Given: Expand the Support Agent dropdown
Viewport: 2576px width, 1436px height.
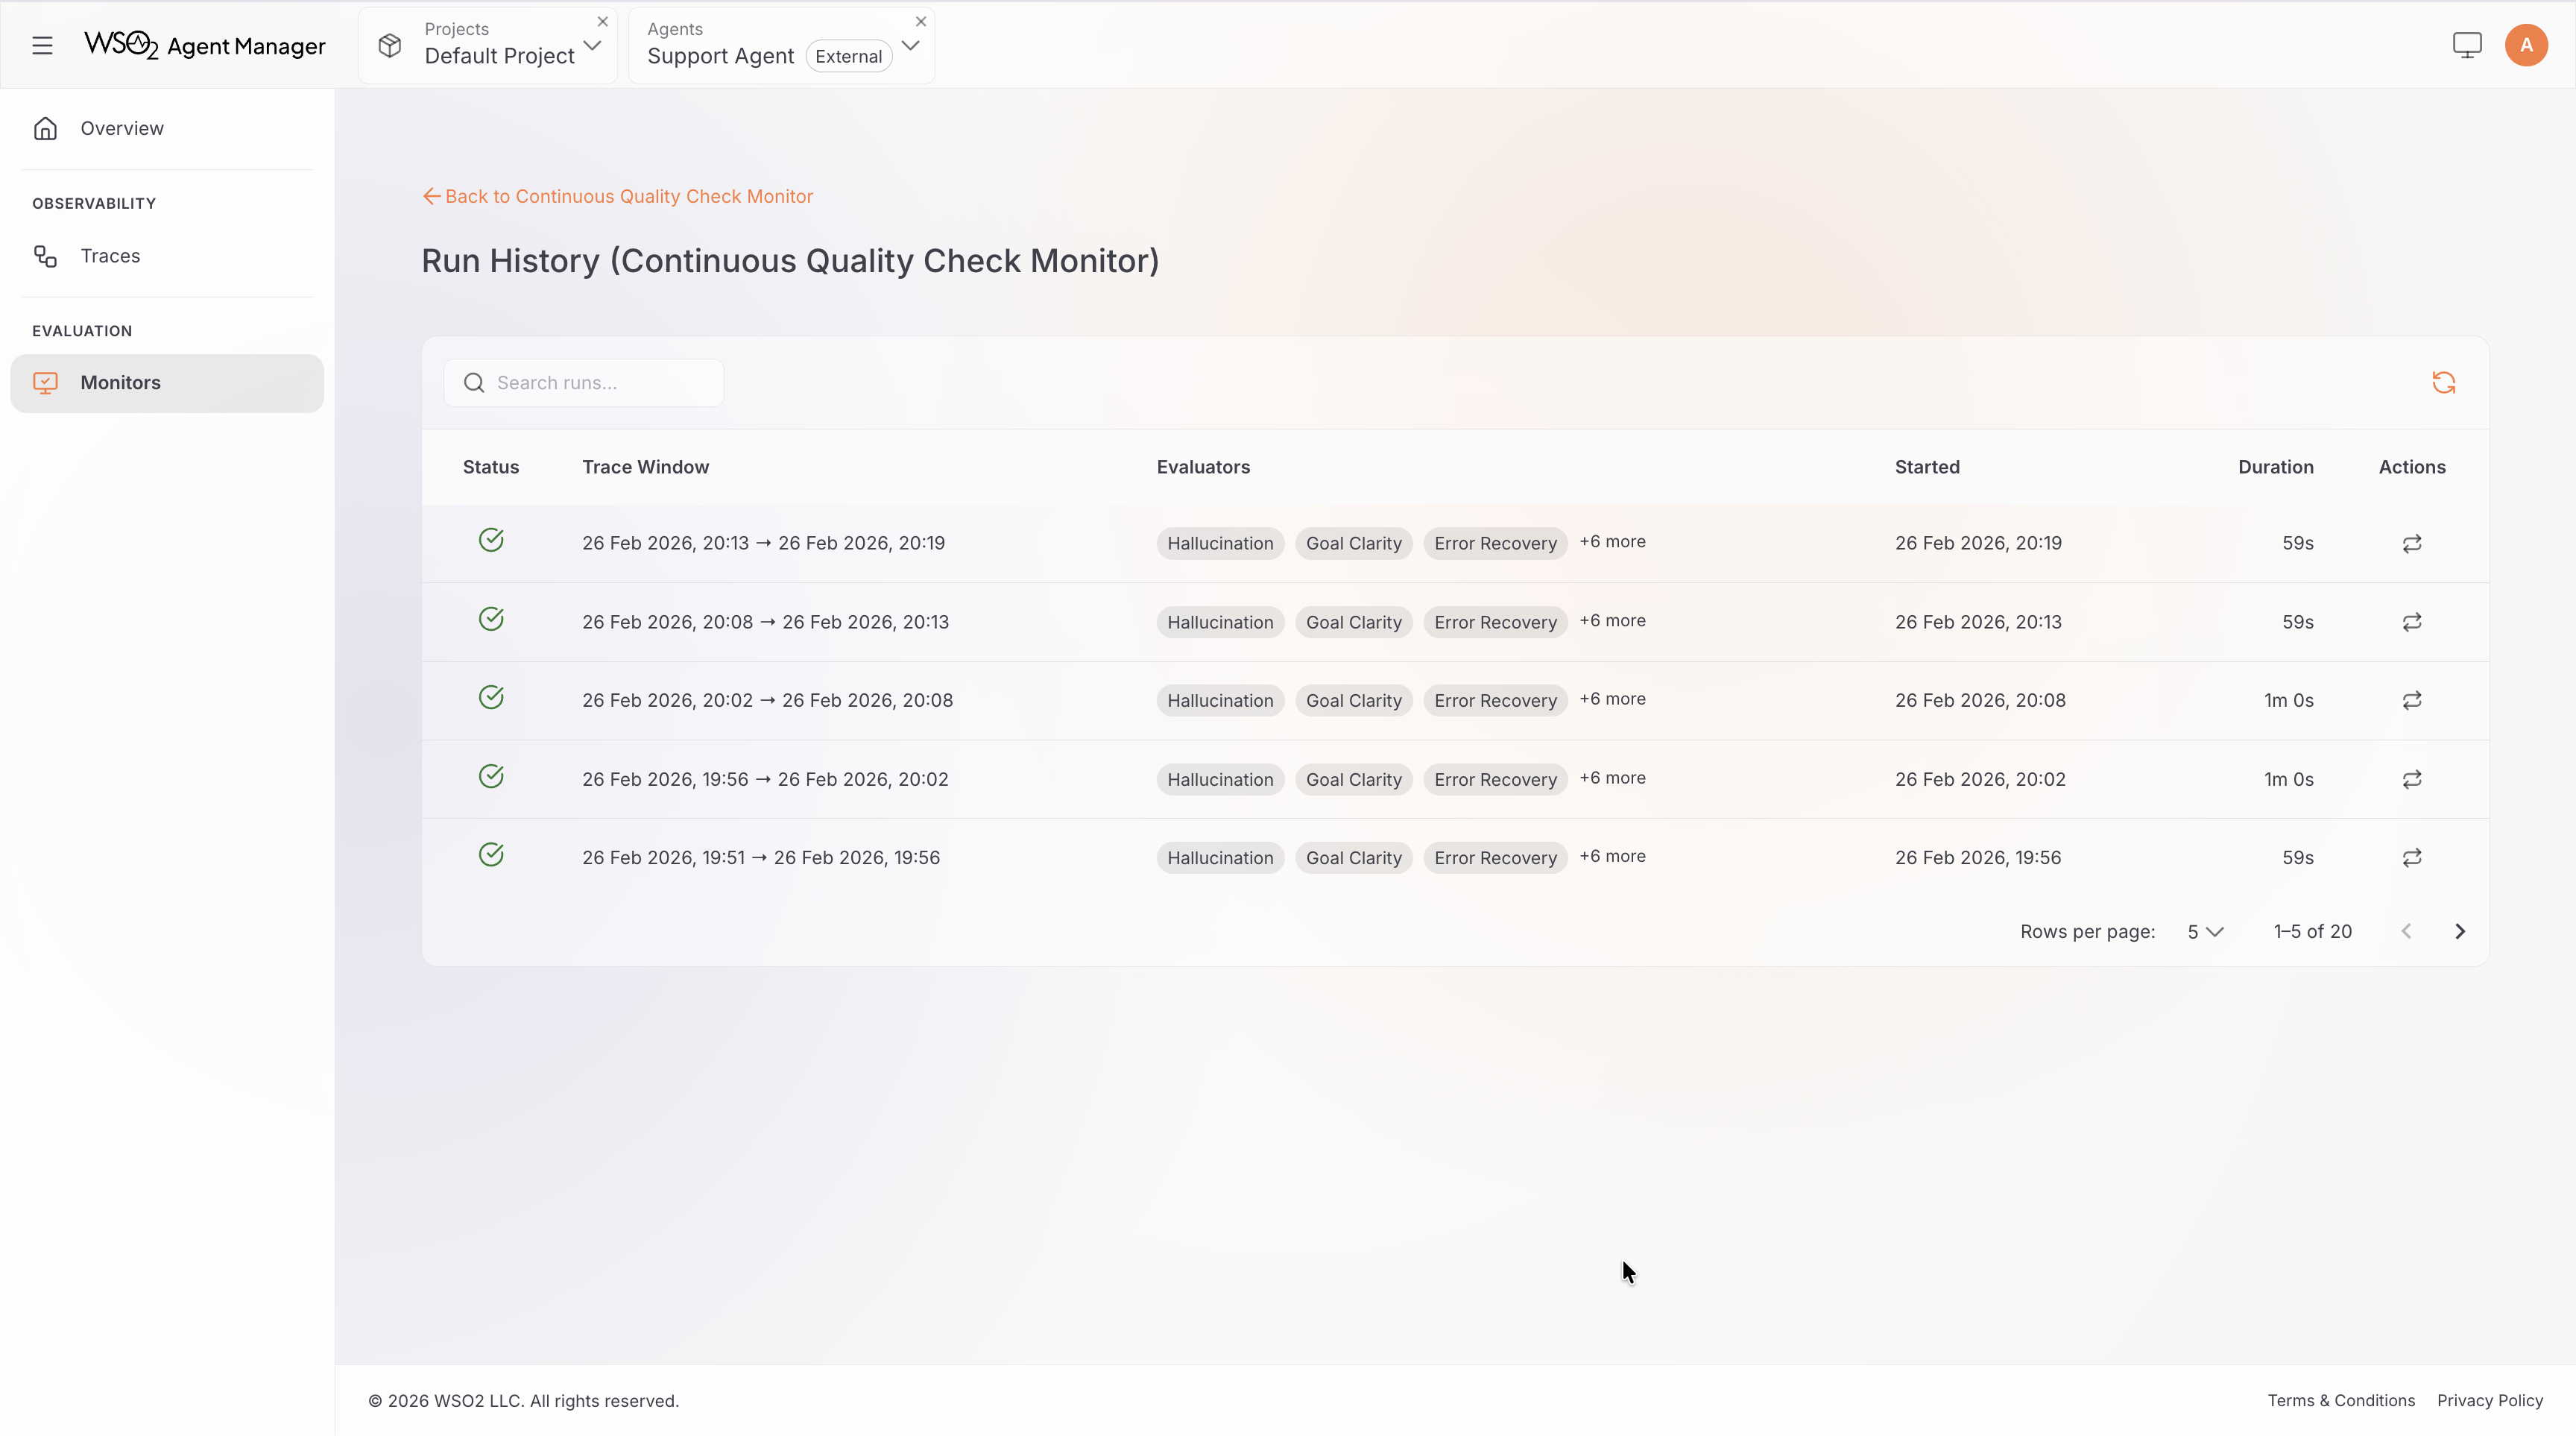Looking at the screenshot, I should 911,46.
